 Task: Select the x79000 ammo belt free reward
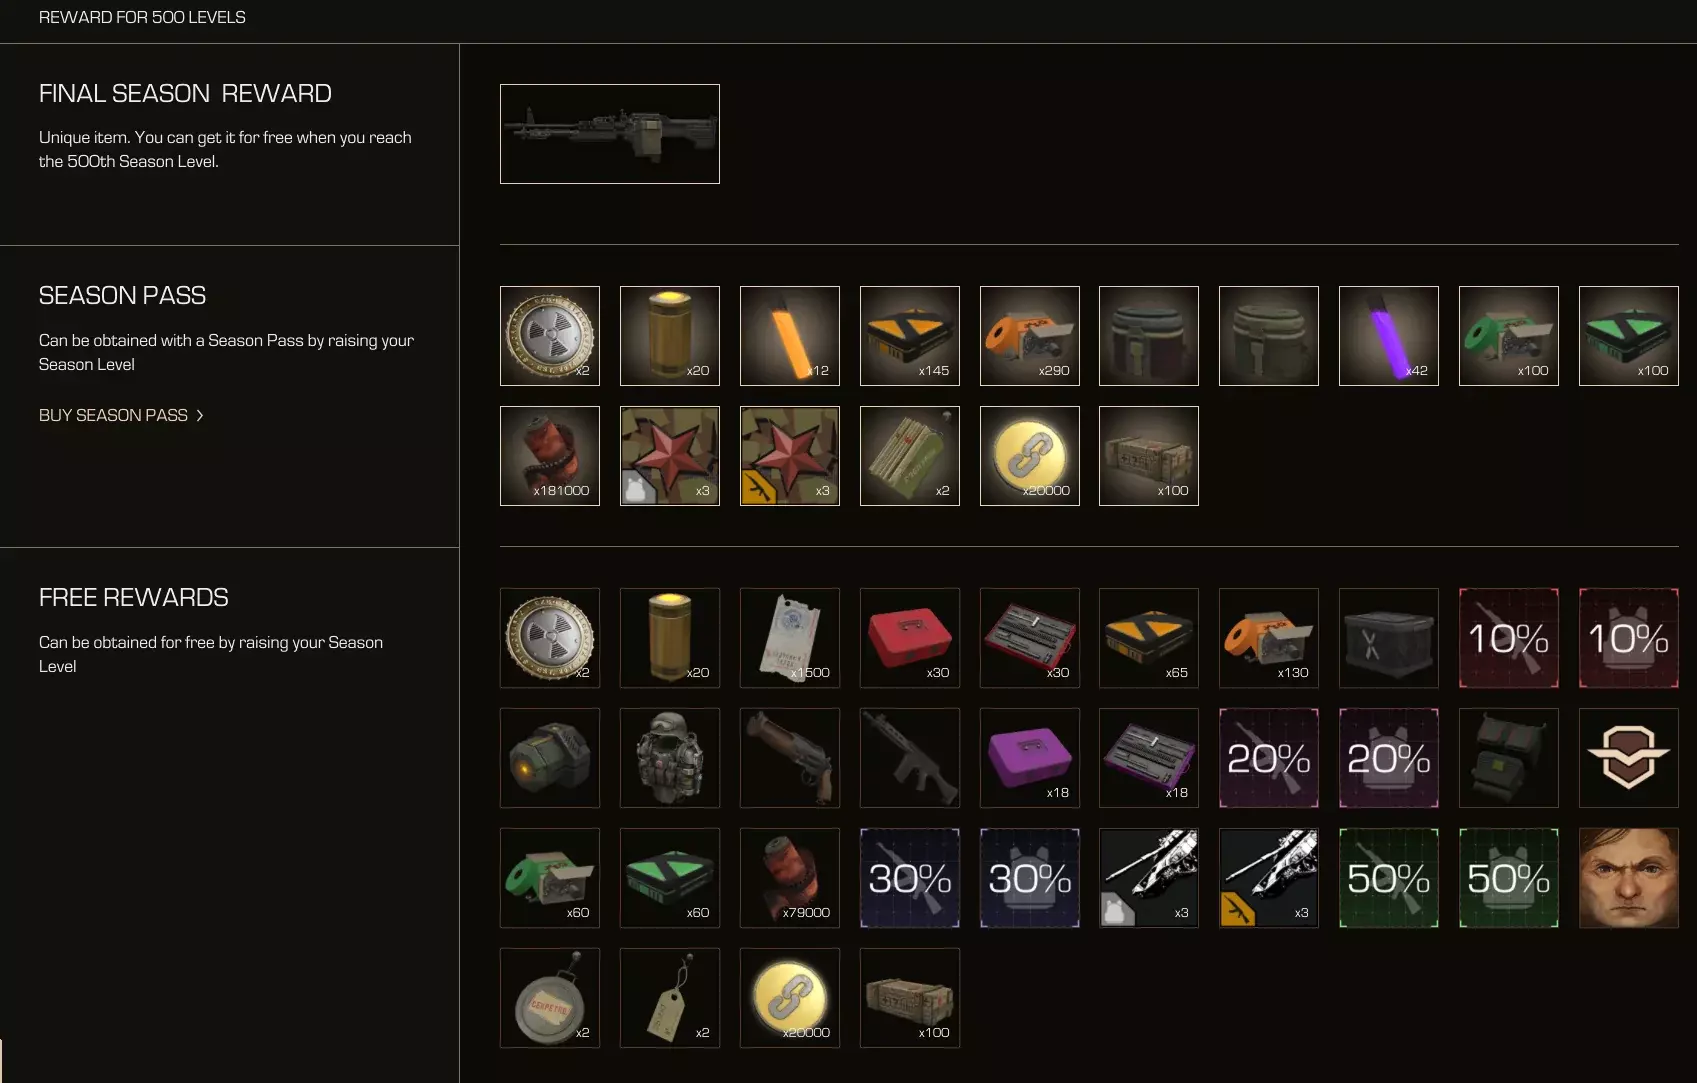[790, 878]
